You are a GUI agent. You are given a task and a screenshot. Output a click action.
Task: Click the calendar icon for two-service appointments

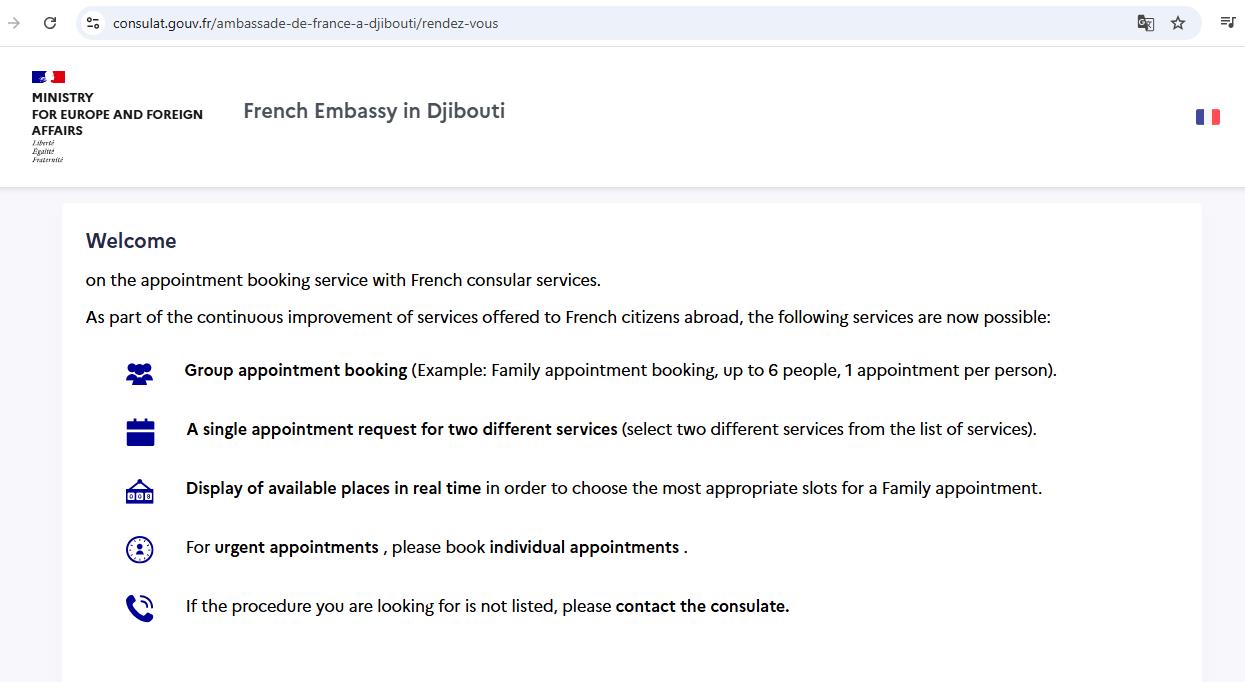[139, 430]
